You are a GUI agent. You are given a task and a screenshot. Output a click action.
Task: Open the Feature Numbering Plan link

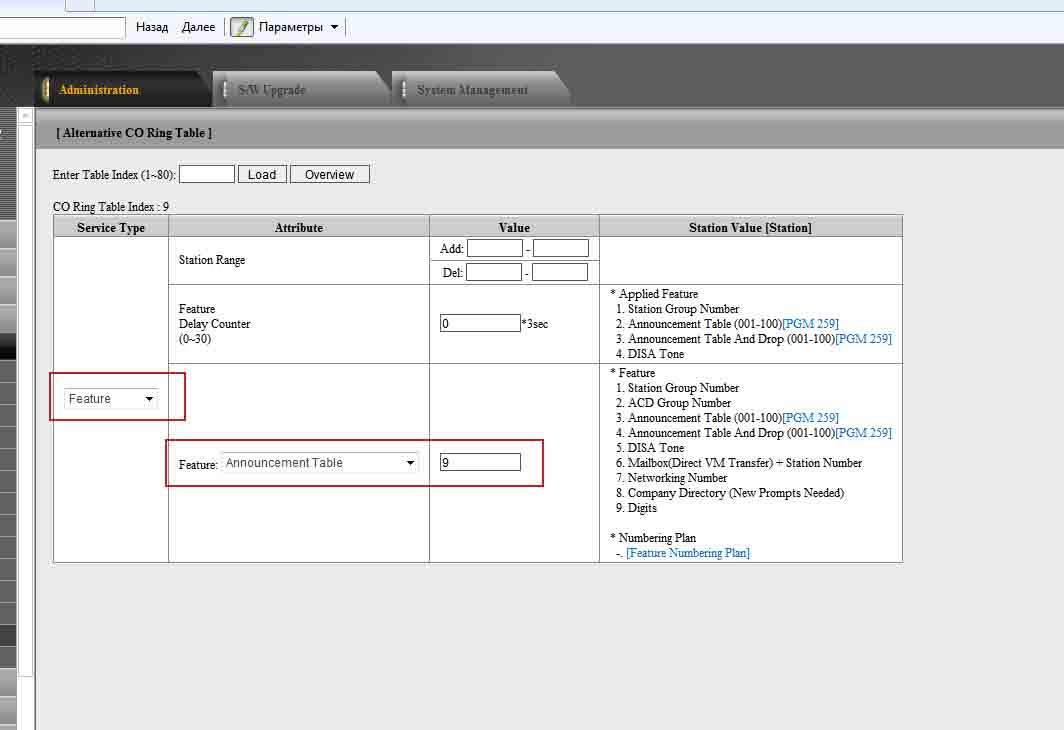[x=688, y=553]
